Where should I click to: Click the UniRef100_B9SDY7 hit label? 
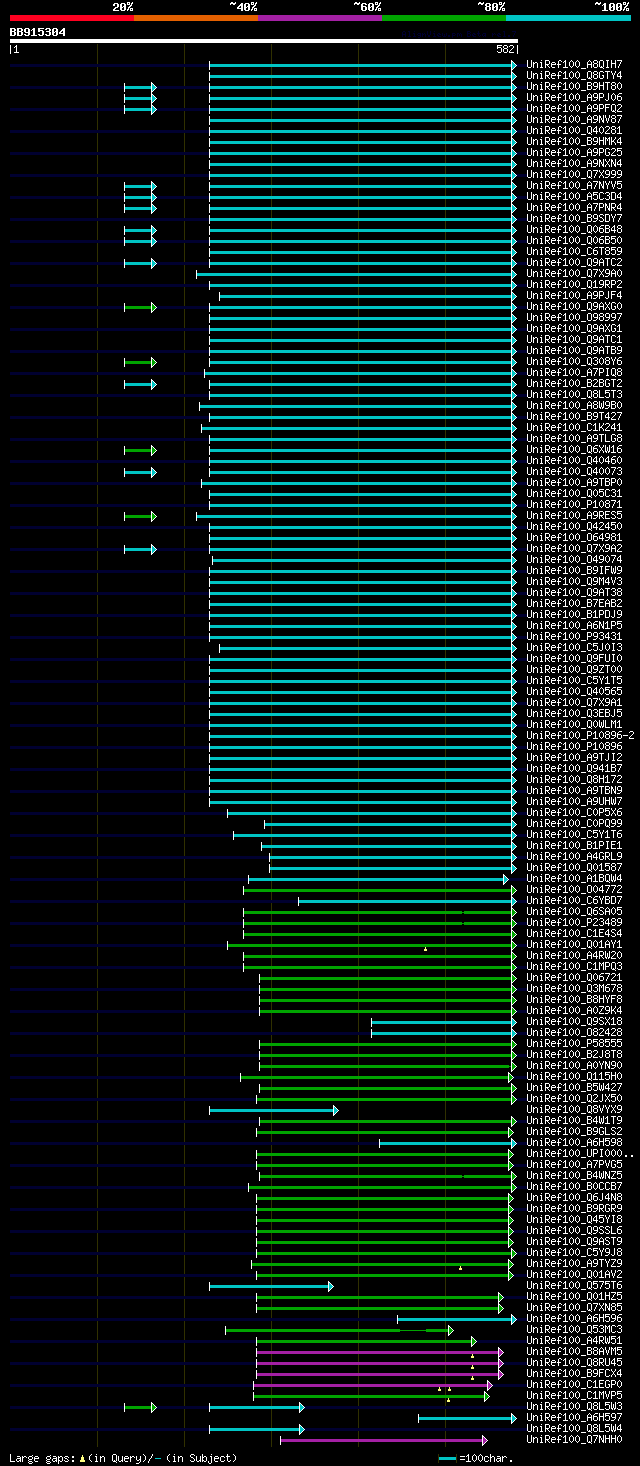pos(574,218)
